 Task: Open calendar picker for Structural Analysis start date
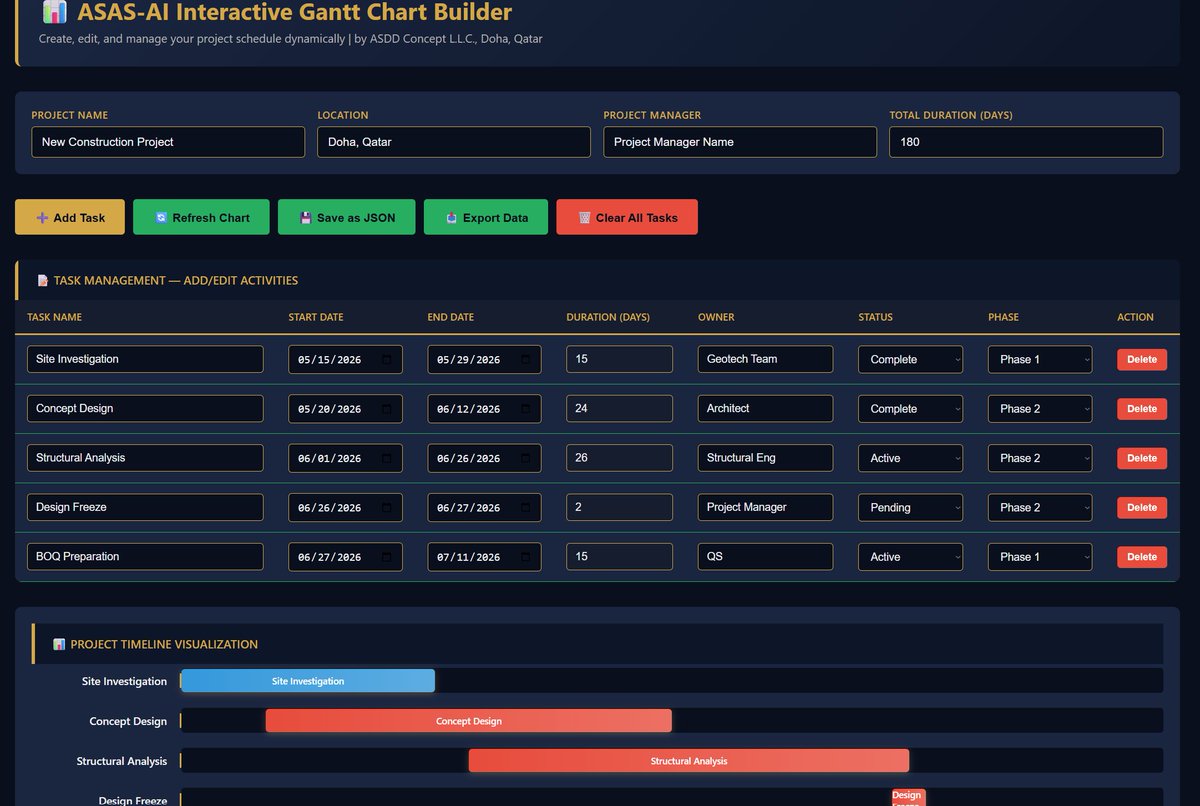pos(387,459)
